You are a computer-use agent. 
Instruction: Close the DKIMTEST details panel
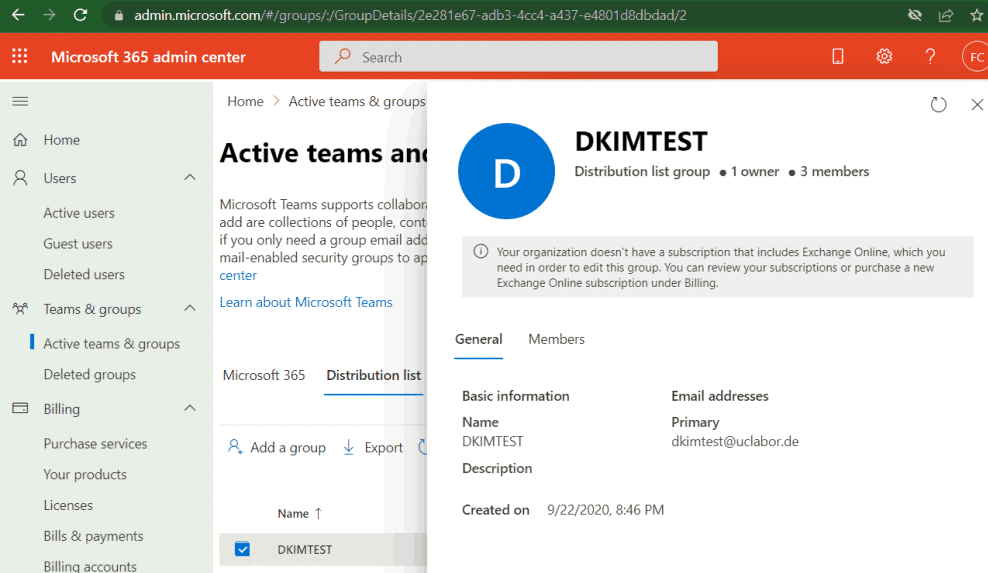pyautogui.click(x=977, y=104)
